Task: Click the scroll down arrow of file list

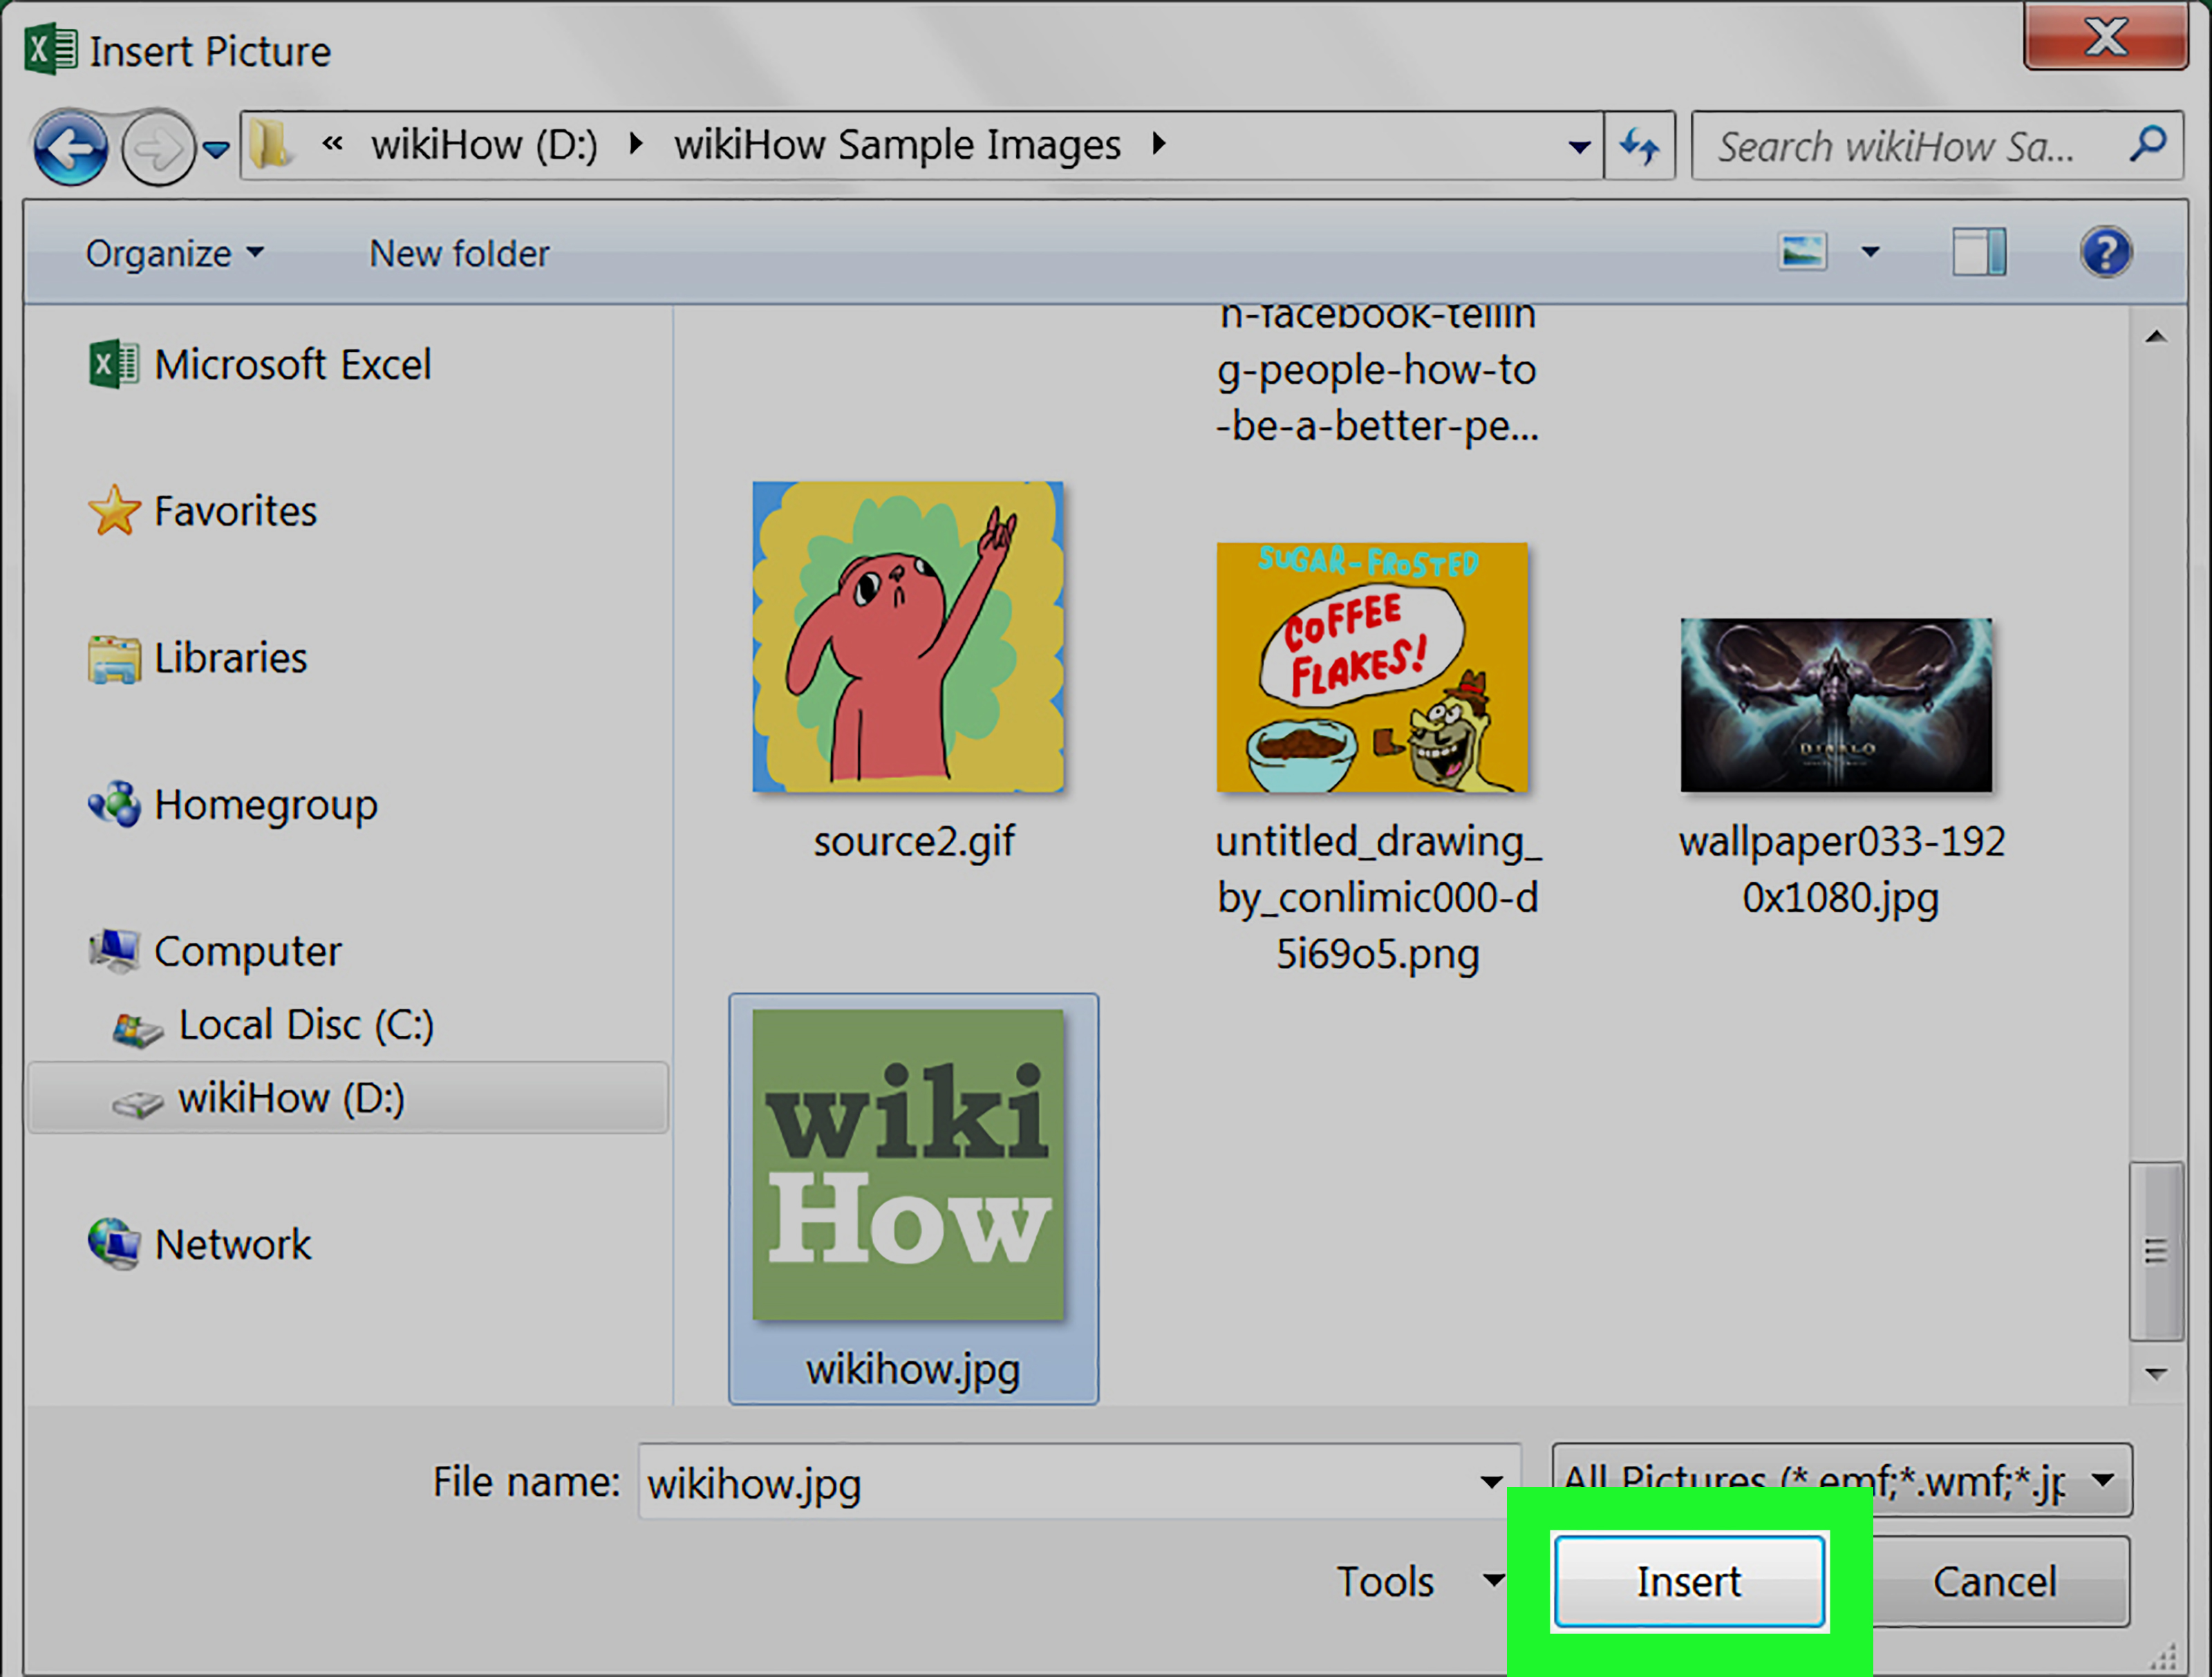Action: click(2156, 1375)
